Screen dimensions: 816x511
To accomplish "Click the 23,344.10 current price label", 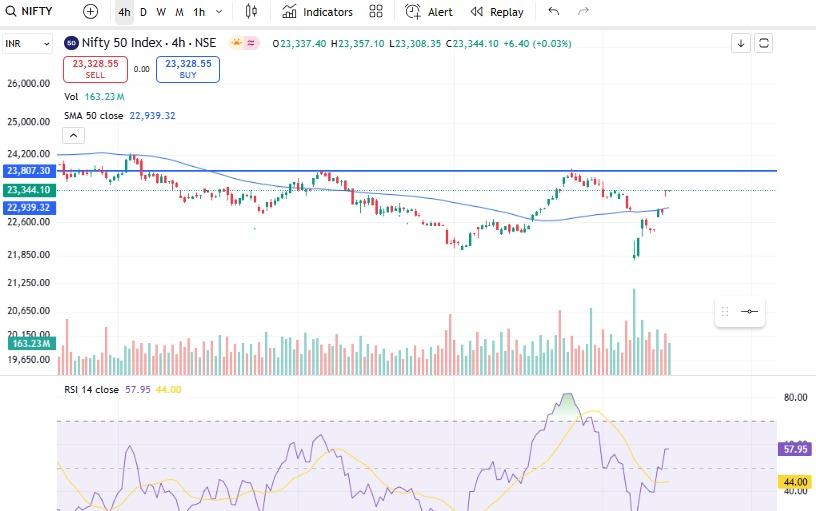I will pyautogui.click(x=29, y=190).
